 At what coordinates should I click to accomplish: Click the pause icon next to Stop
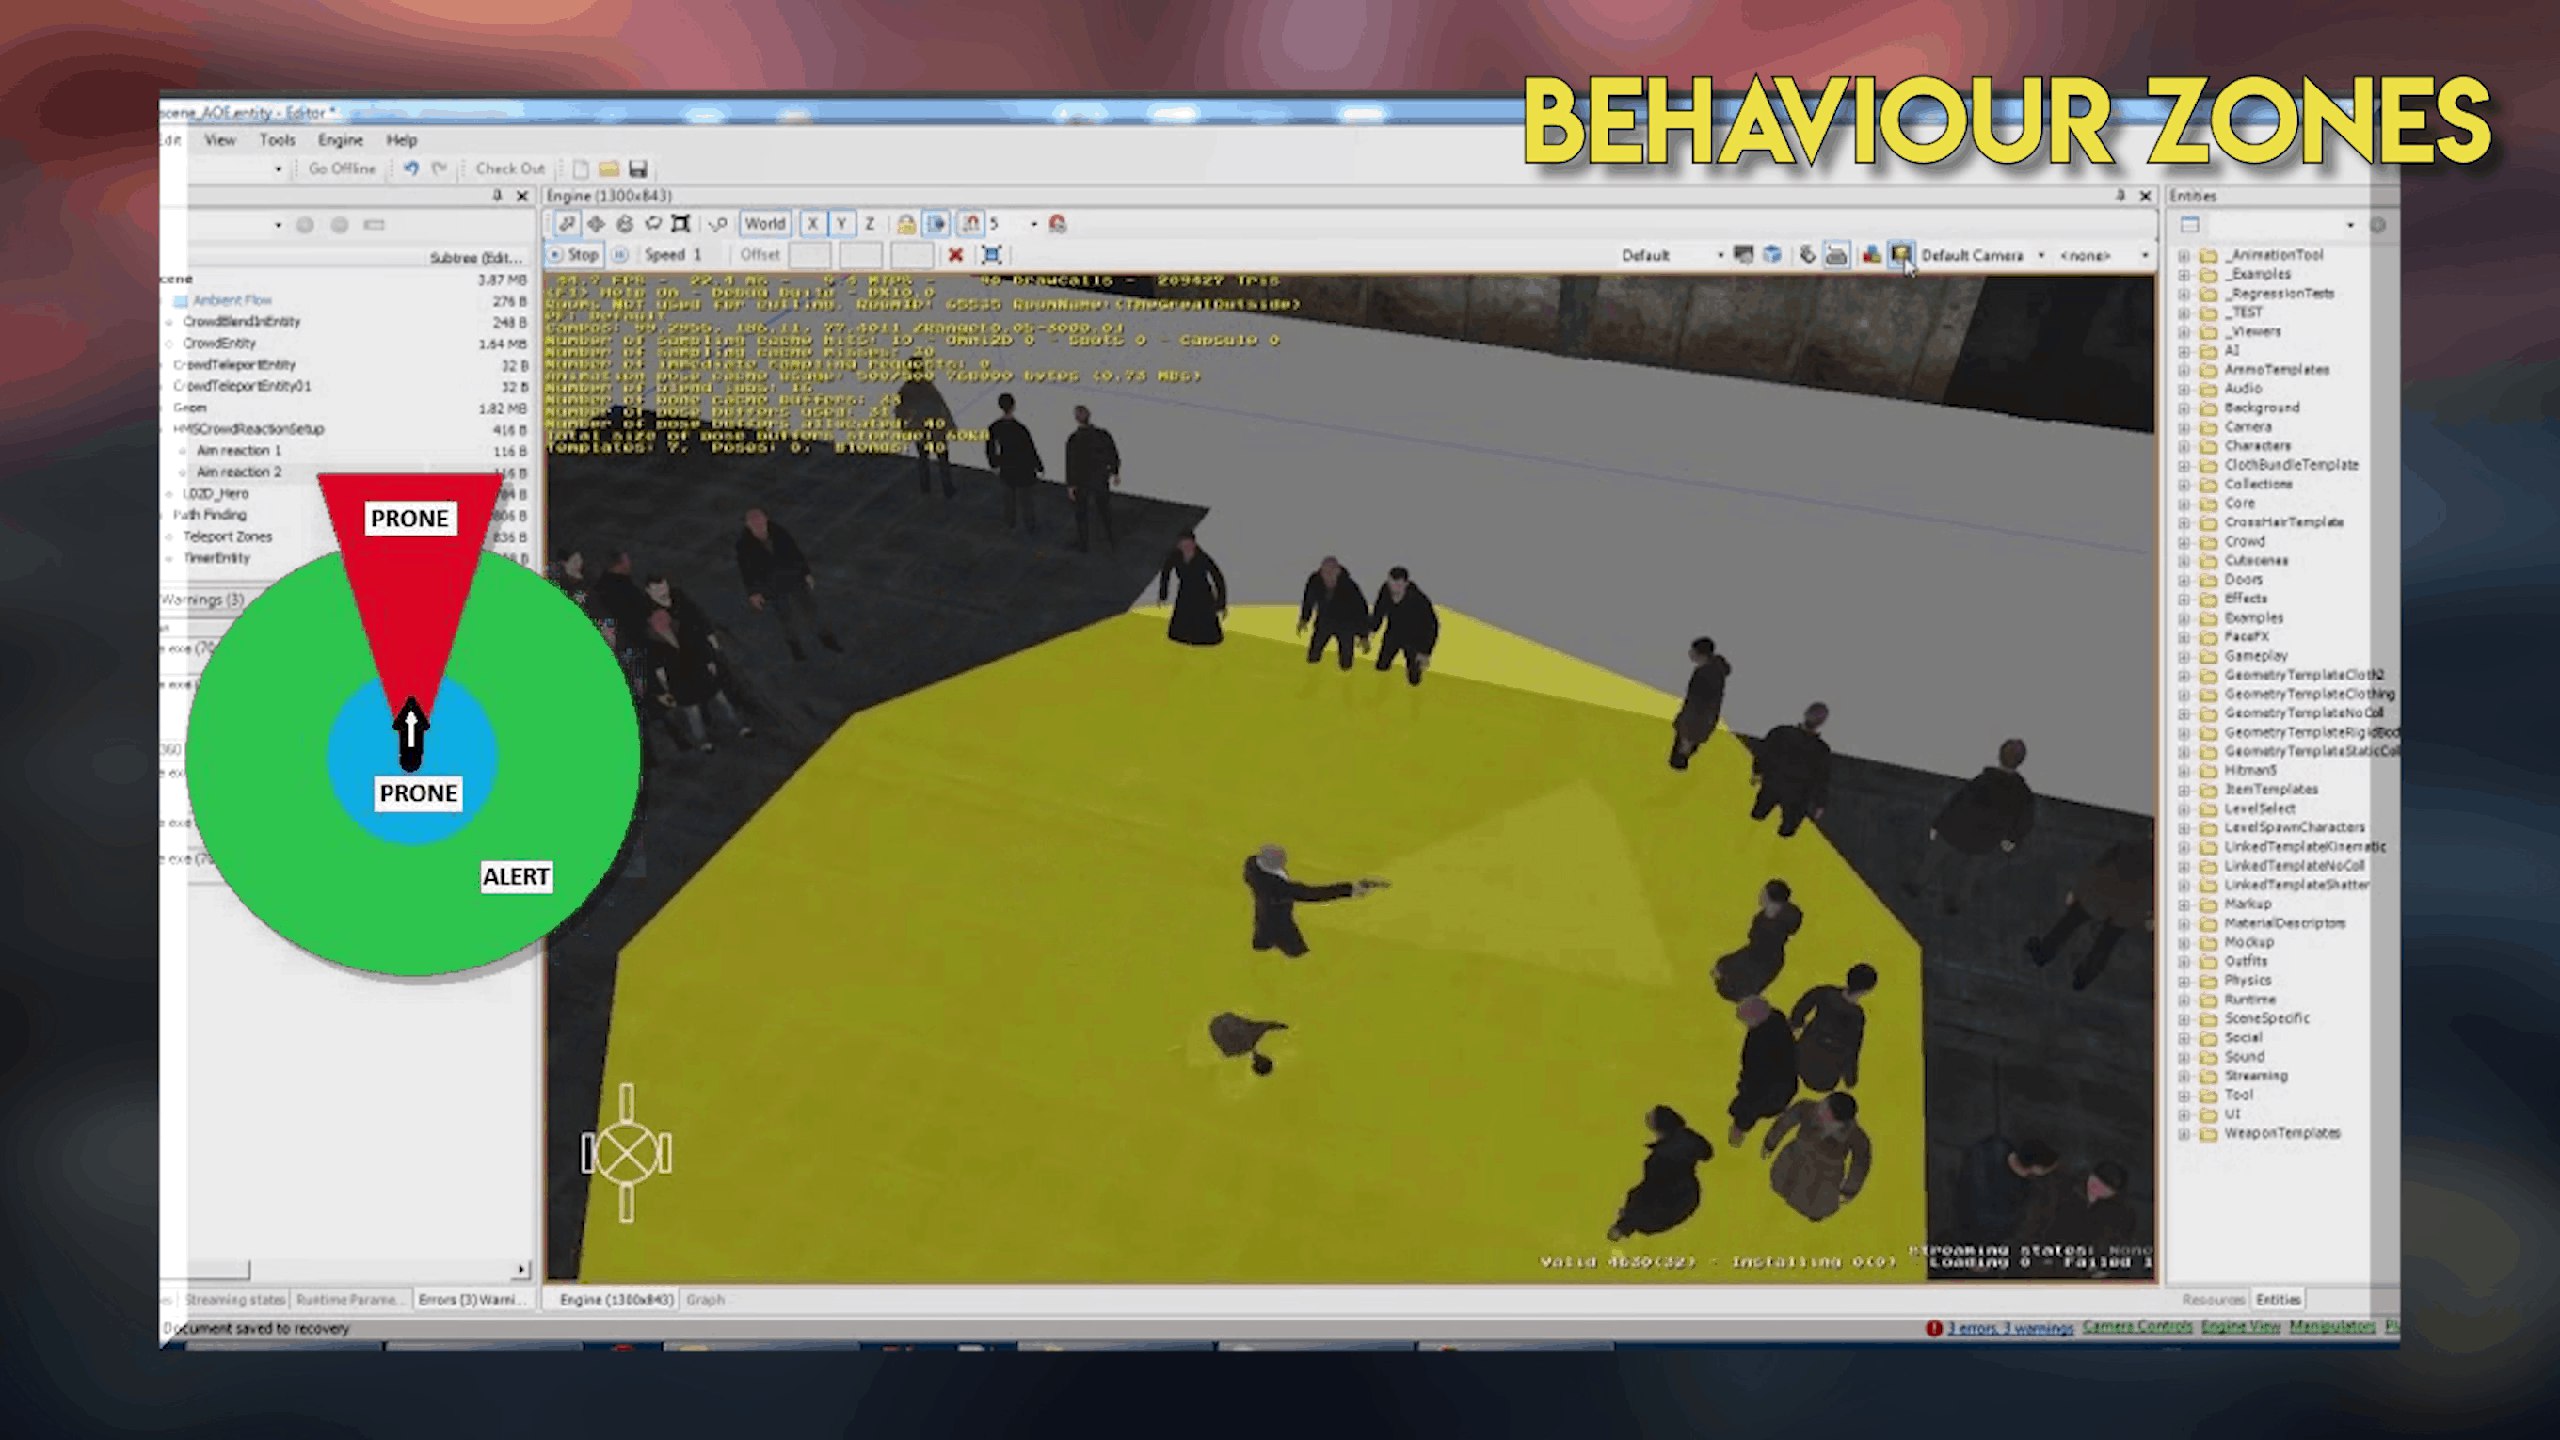click(x=620, y=255)
